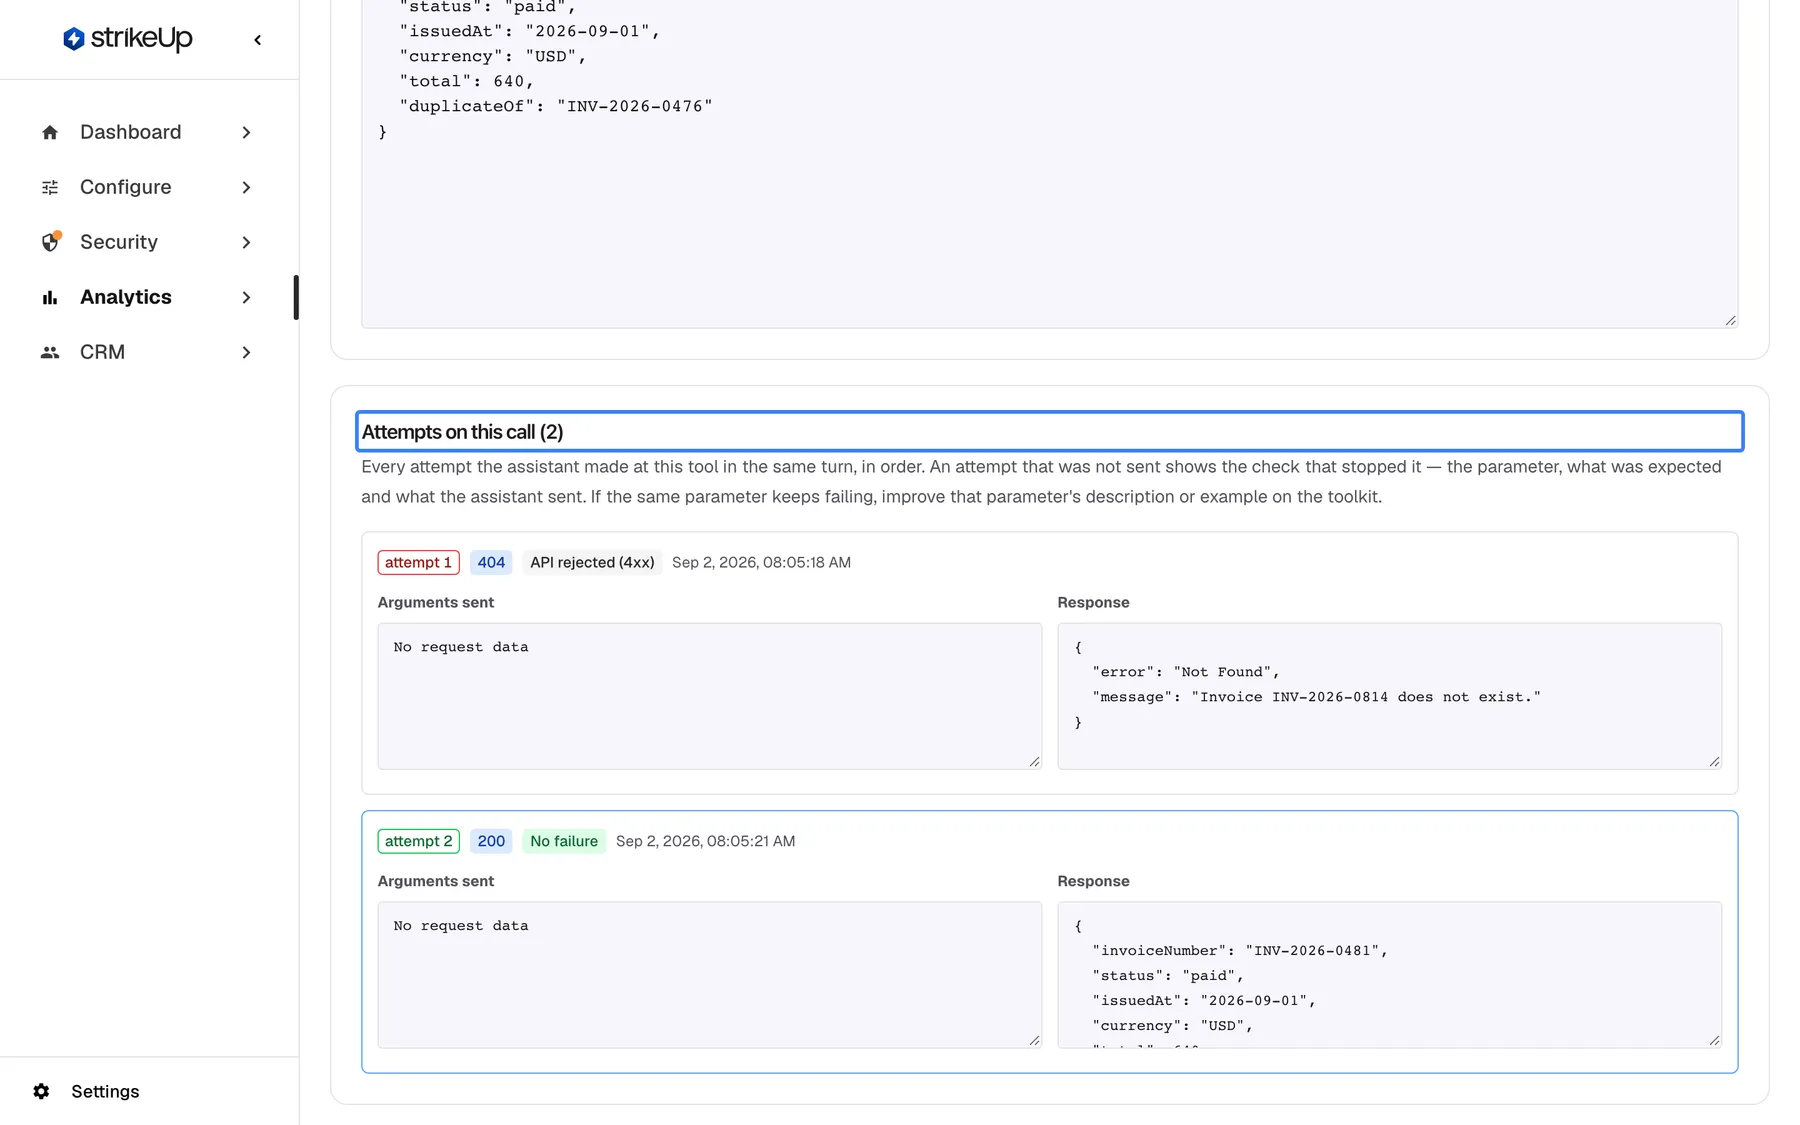Click the 'No failure' label
Viewport: 1800px width, 1125px height.
click(564, 841)
